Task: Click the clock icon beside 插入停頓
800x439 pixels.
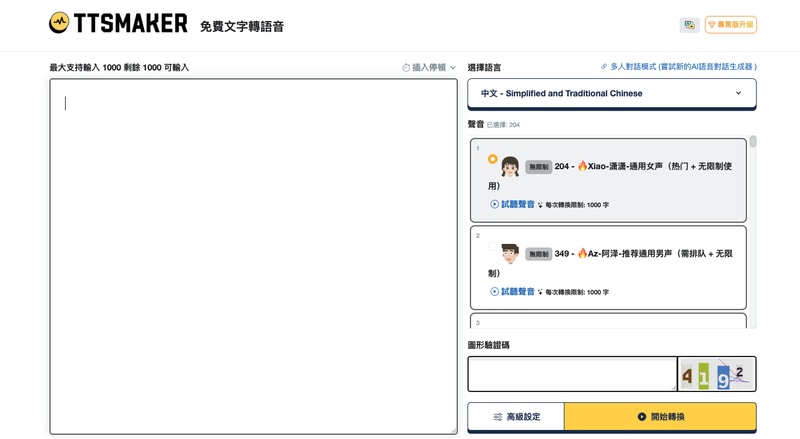Action: [406, 67]
